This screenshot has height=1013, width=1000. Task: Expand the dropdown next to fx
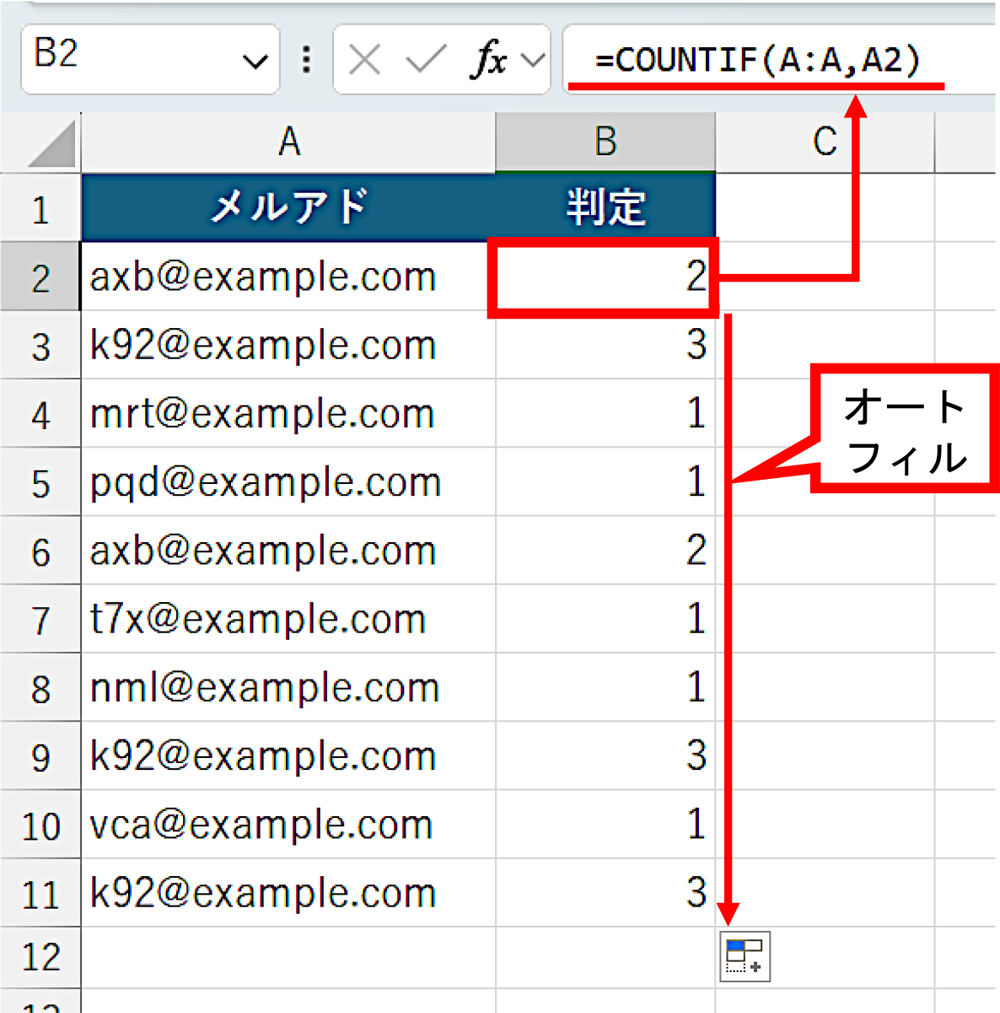pos(533,61)
